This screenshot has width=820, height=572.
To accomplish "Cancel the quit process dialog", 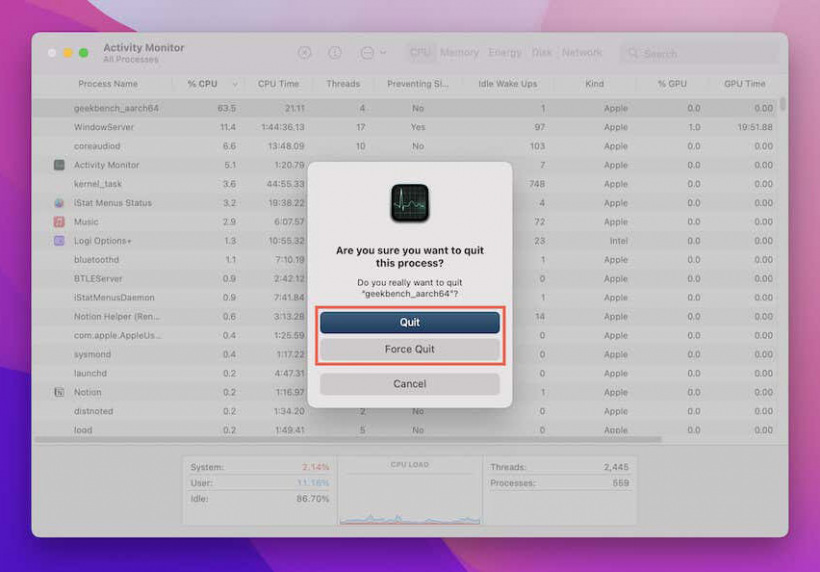I will pyautogui.click(x=410, y=384).
